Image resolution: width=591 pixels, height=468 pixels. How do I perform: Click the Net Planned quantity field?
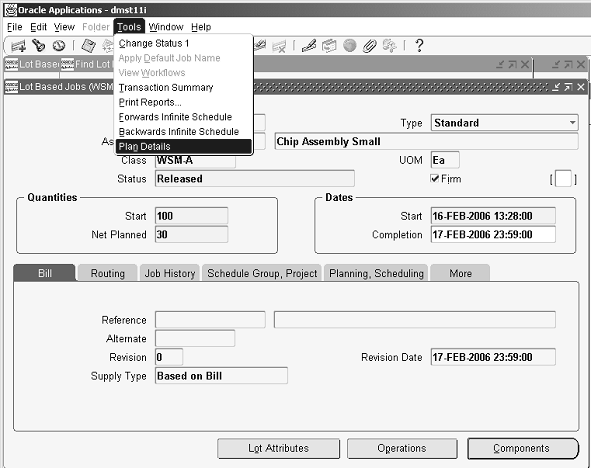pos(191,234)
